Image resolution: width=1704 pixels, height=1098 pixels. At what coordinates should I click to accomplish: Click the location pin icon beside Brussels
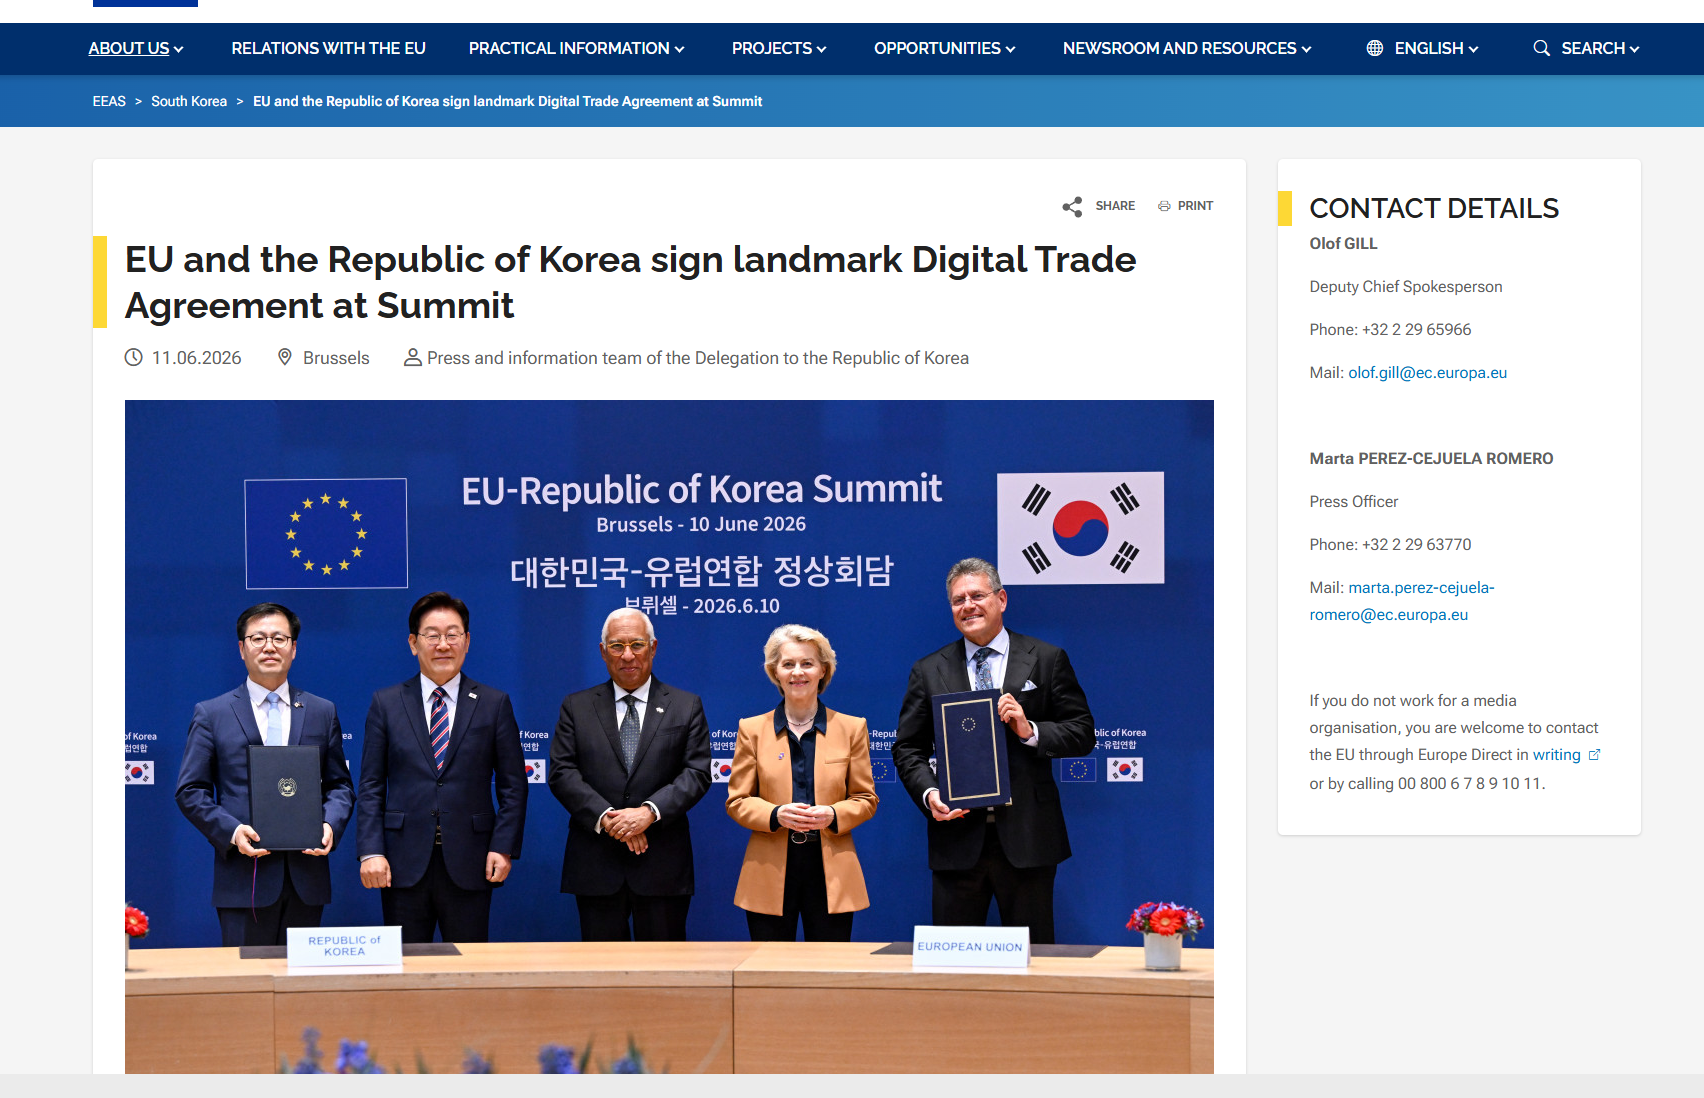point(285,357)
